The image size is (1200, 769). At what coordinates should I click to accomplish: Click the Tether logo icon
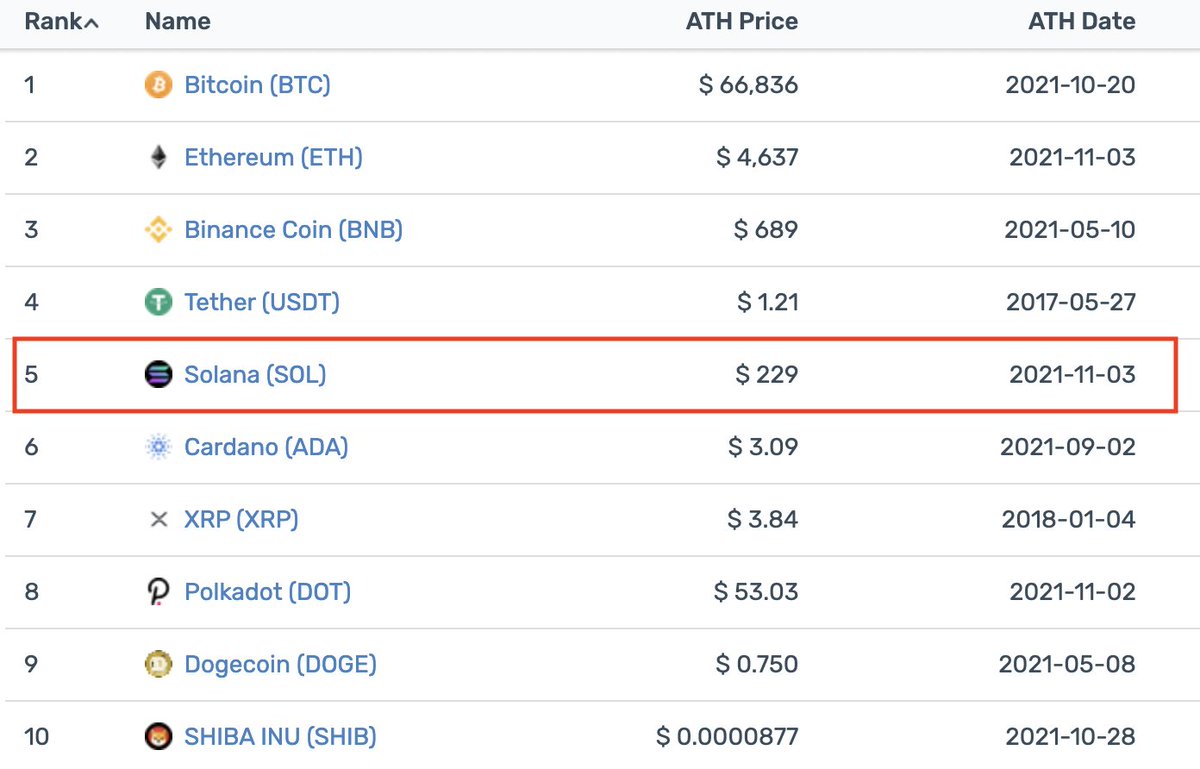[158, 302]
